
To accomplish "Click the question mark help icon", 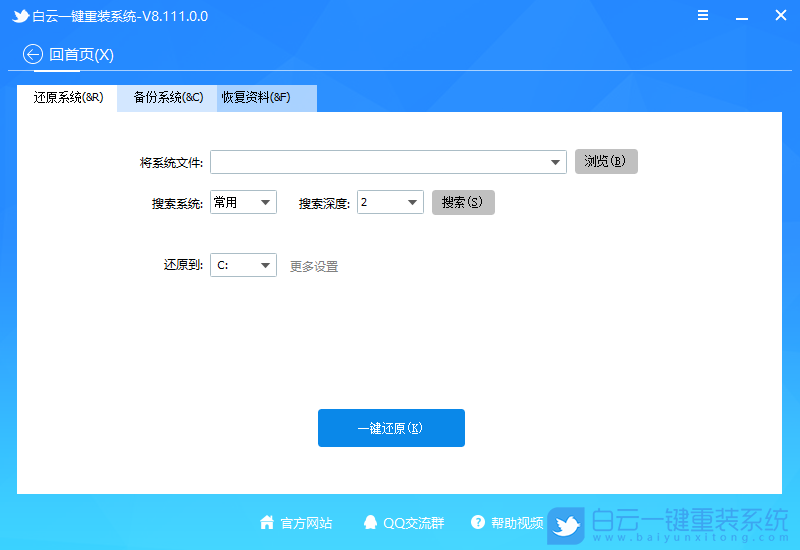I will coord(478,522).
